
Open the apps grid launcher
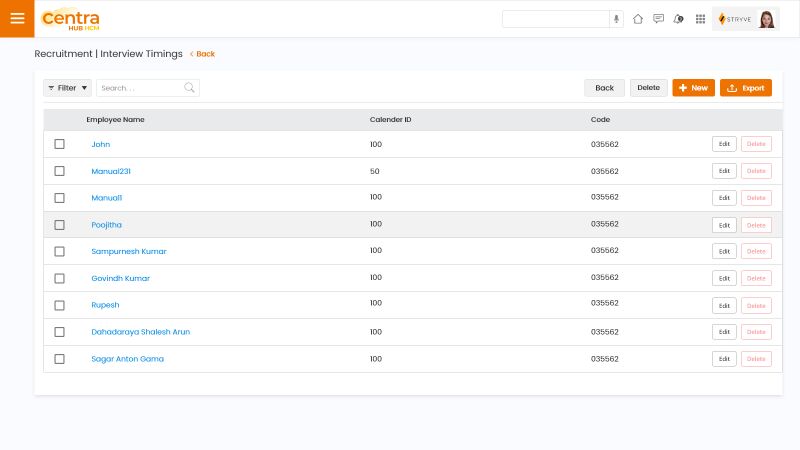coord(700,19)
